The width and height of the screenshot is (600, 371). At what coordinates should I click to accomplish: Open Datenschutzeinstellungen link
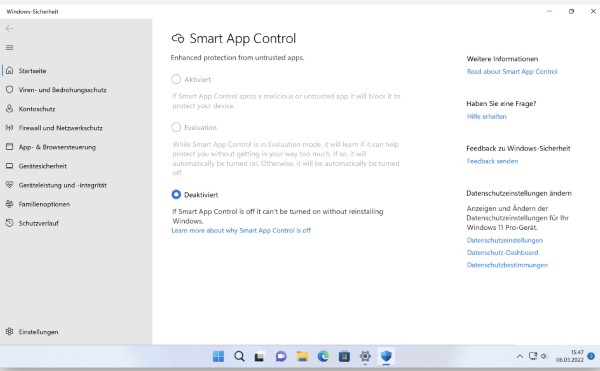(505, 240)
